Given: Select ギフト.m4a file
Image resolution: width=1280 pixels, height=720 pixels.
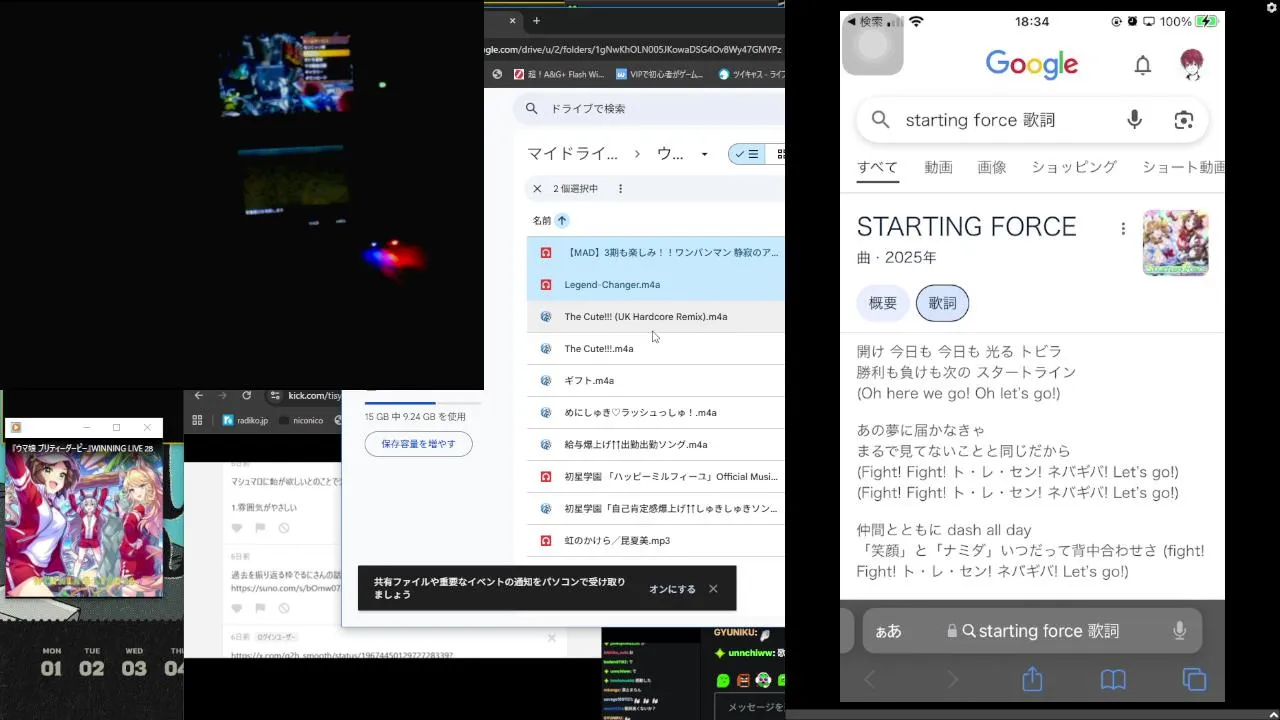Looking at the screenshot, I should click(655, 380).
